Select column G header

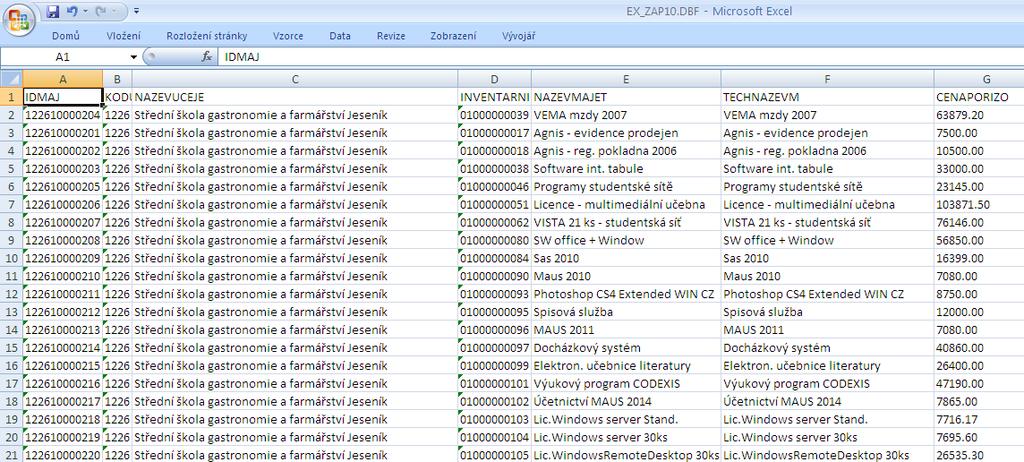point(979,79)
